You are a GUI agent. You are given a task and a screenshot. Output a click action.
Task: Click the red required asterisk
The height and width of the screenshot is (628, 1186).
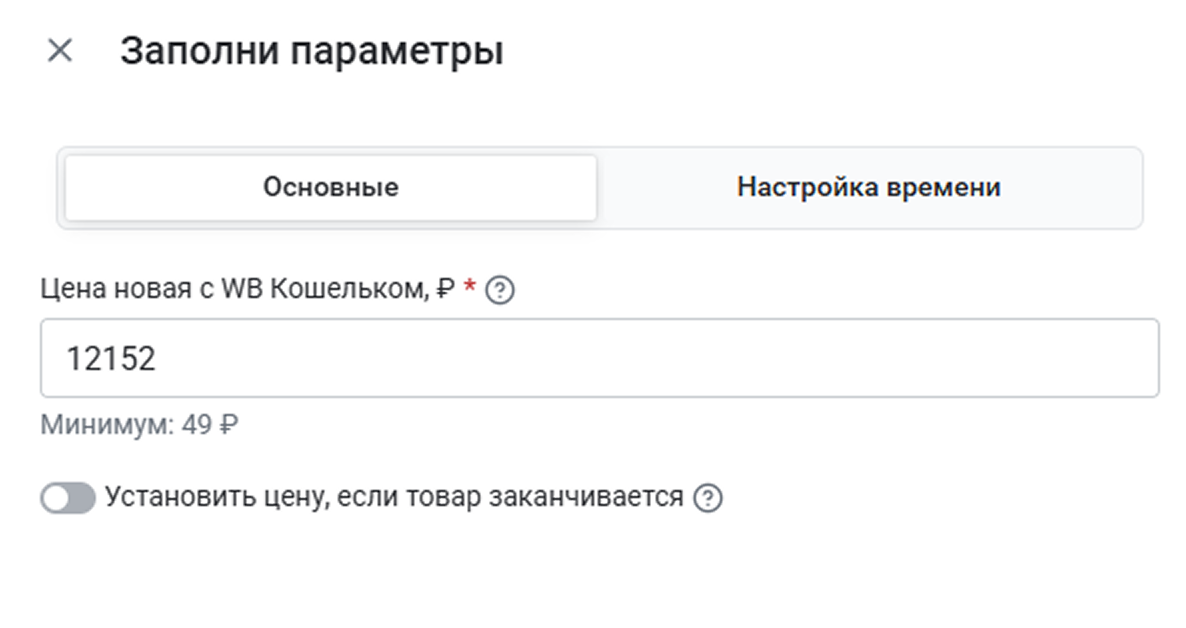tap(470, 286)
